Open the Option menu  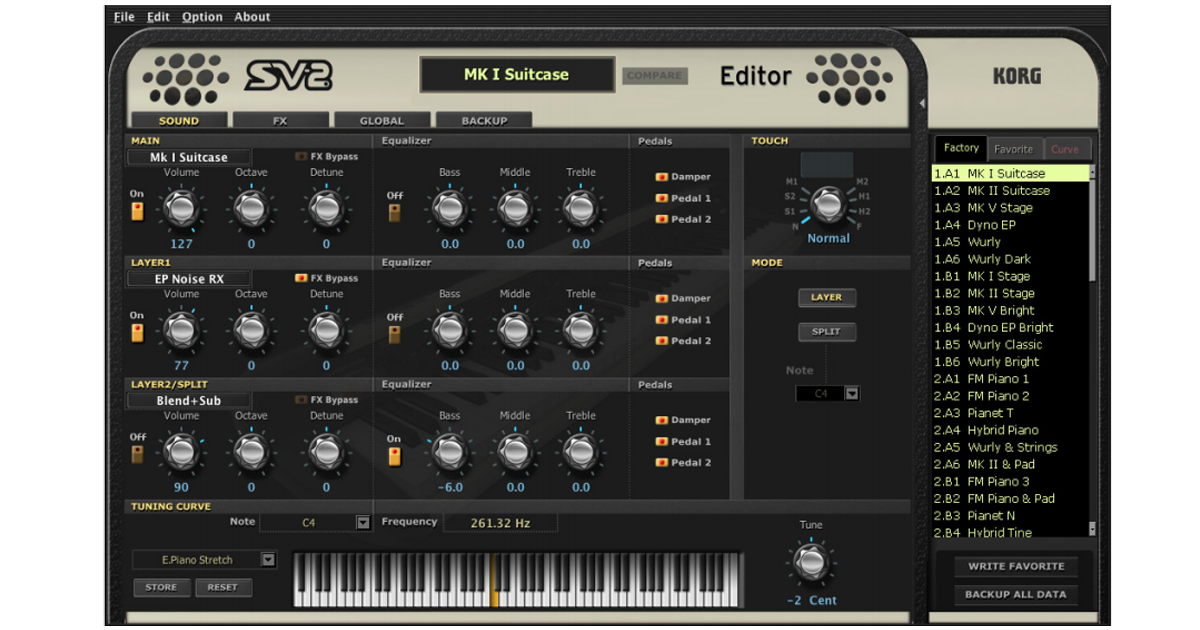(x=202, y=17)
